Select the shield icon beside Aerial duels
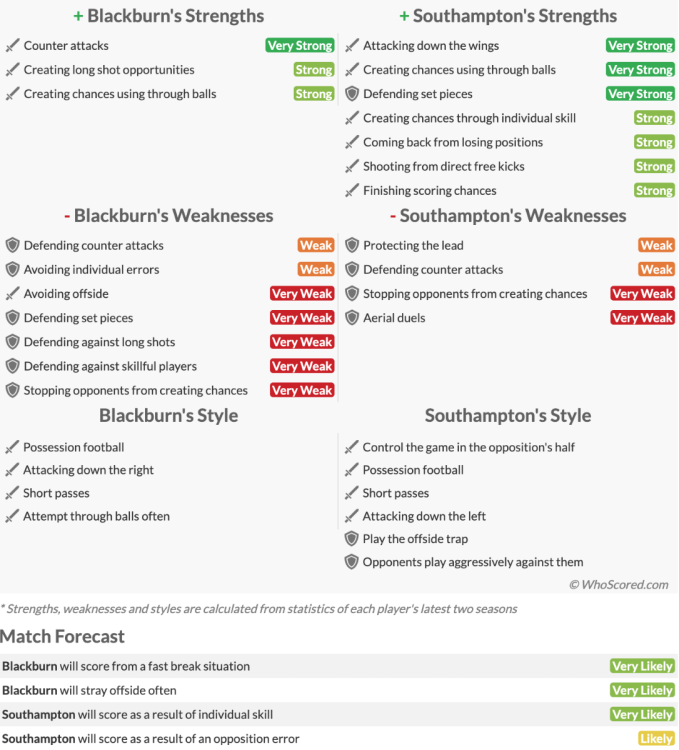Screen dimensions: 679x750 [x=351, y=318]
